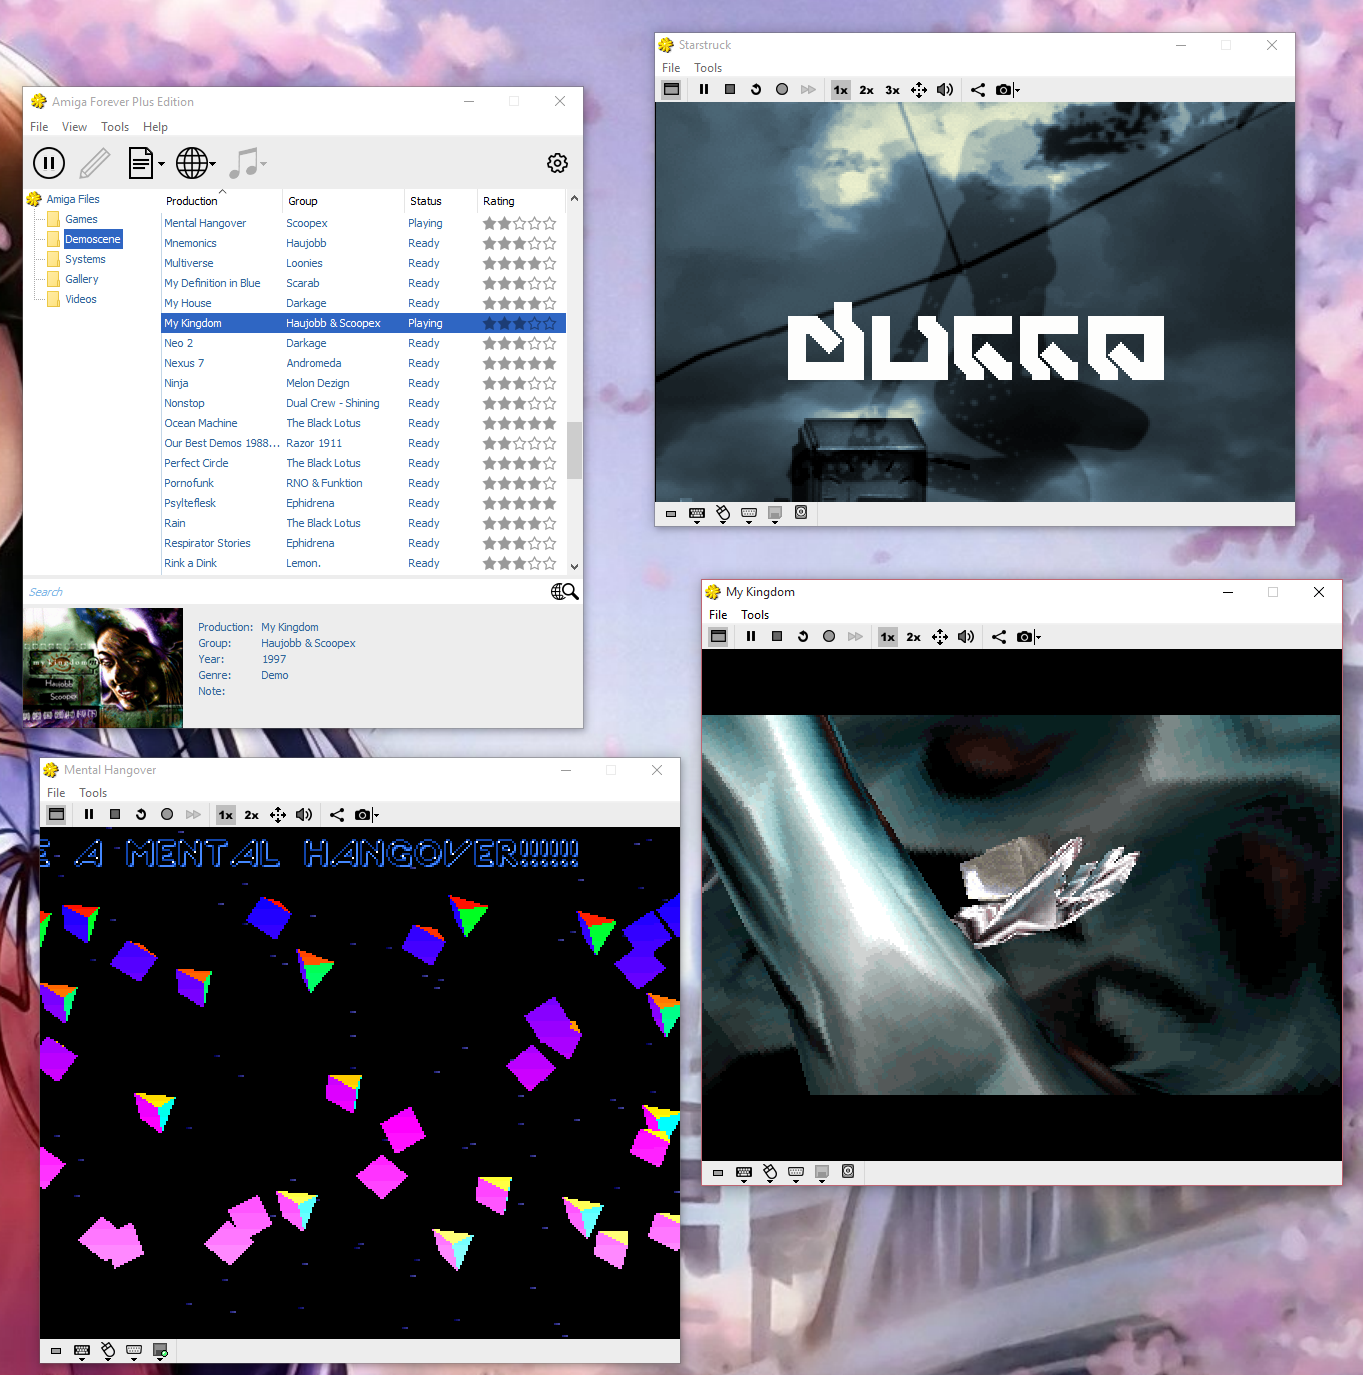Viewport: 1363px width, 1375px height.
Task: Open mouse dropdown in My Kingdom status bar
Action: pos(770,1173)
